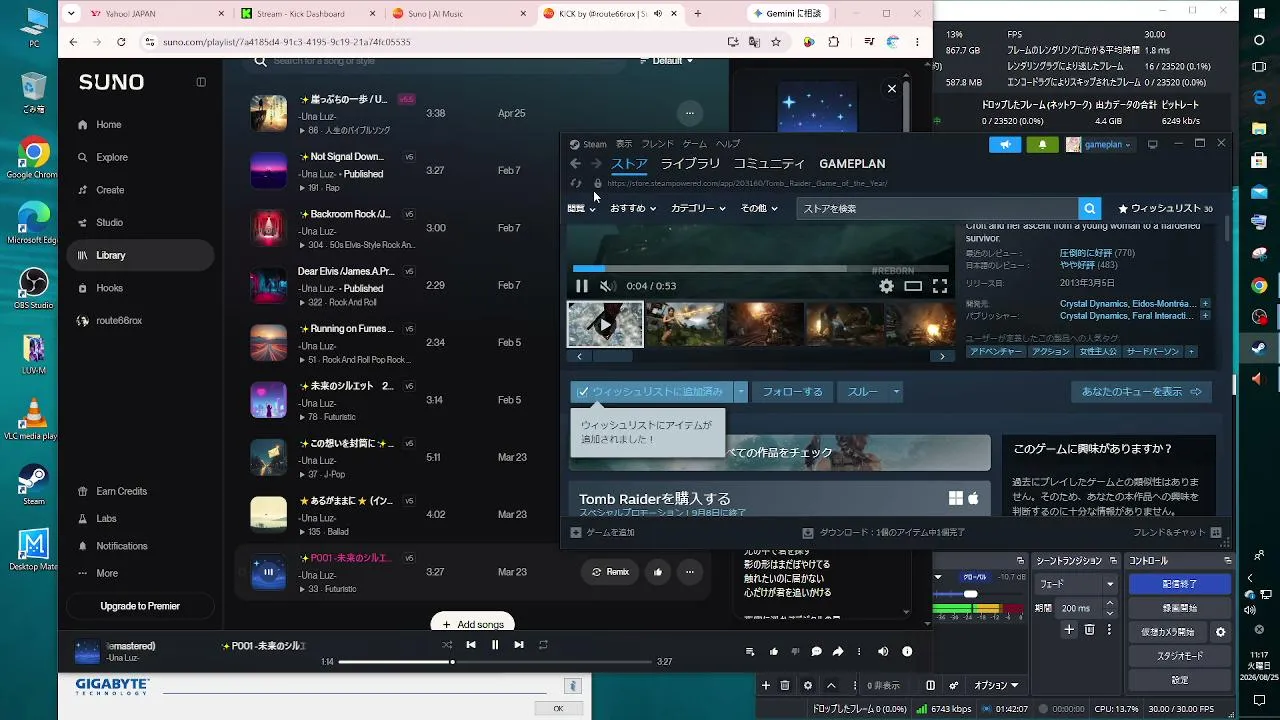
Task: Expand the Steam その他 menu
Action: [x=759, y=208]
